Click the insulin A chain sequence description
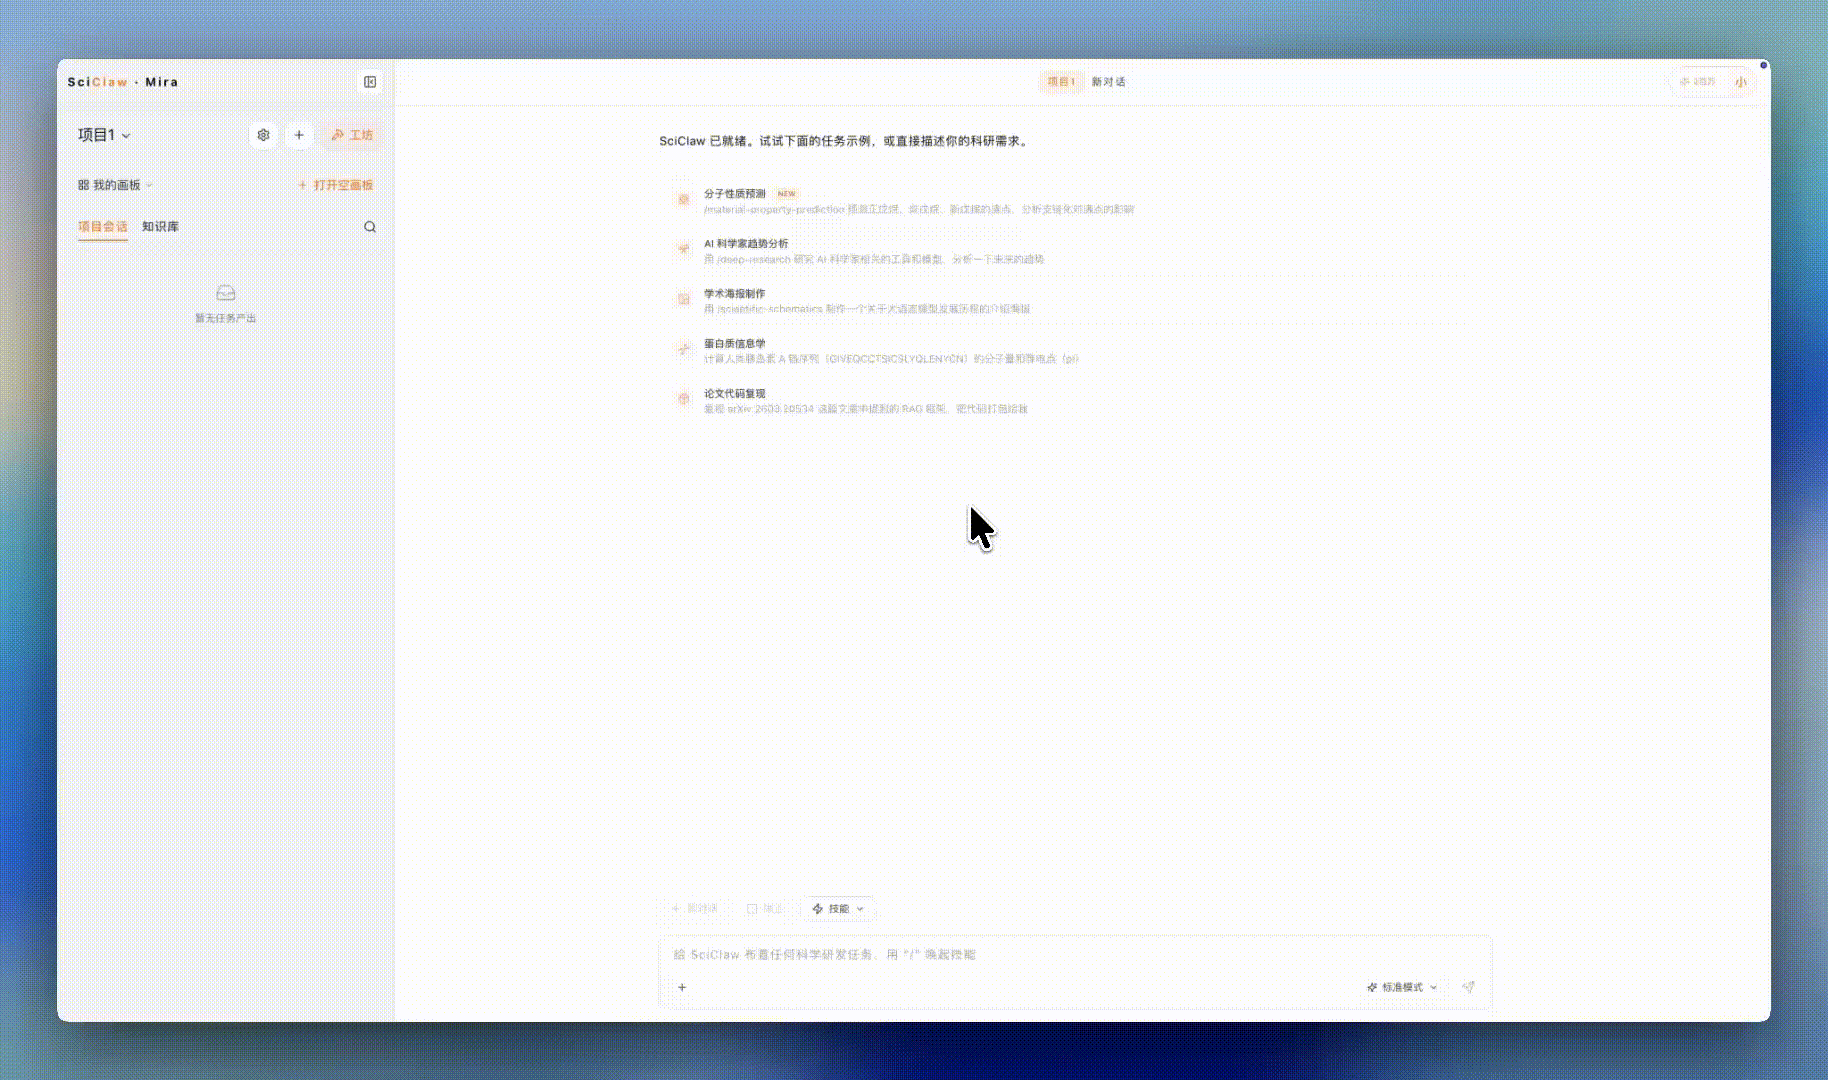This screenshot has width=1828, height=1080. point(891,360)
